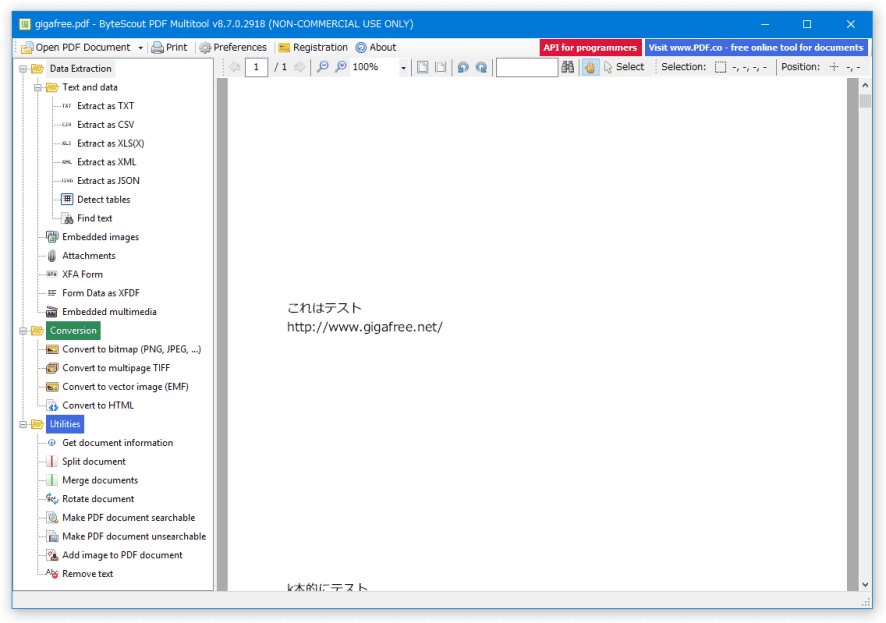
Task: Click document scrollbar up arrow
Action: pyautogui.click(x=865, y=85)
